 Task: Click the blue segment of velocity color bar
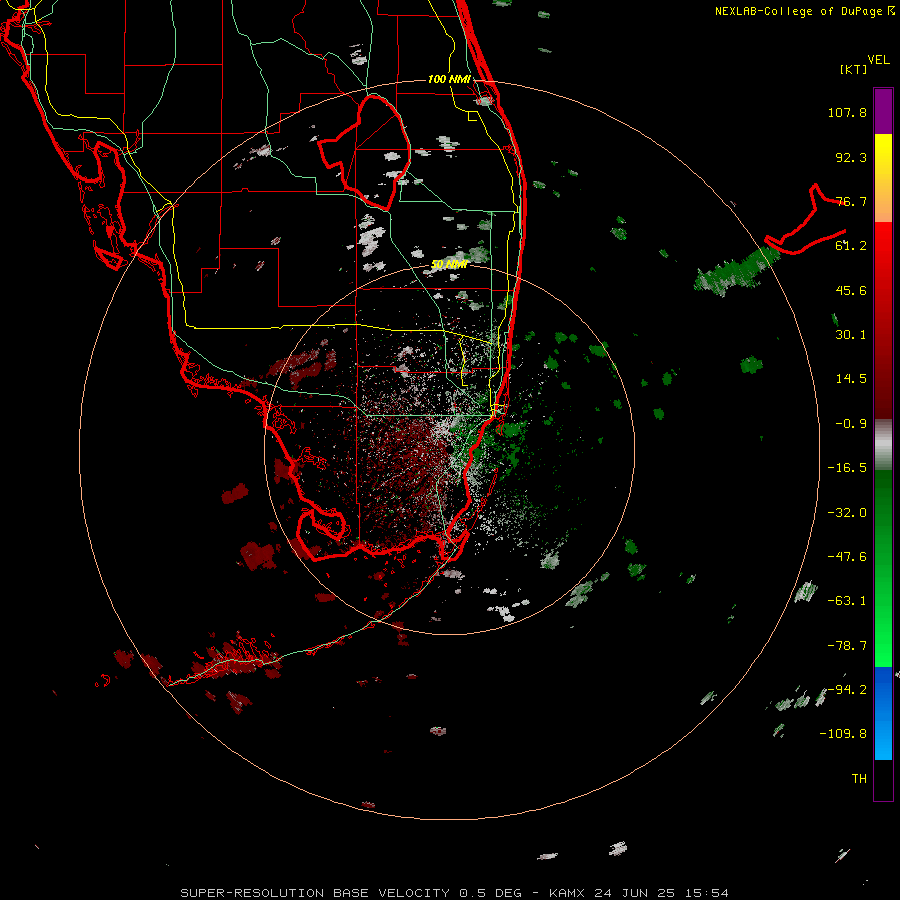883,713
